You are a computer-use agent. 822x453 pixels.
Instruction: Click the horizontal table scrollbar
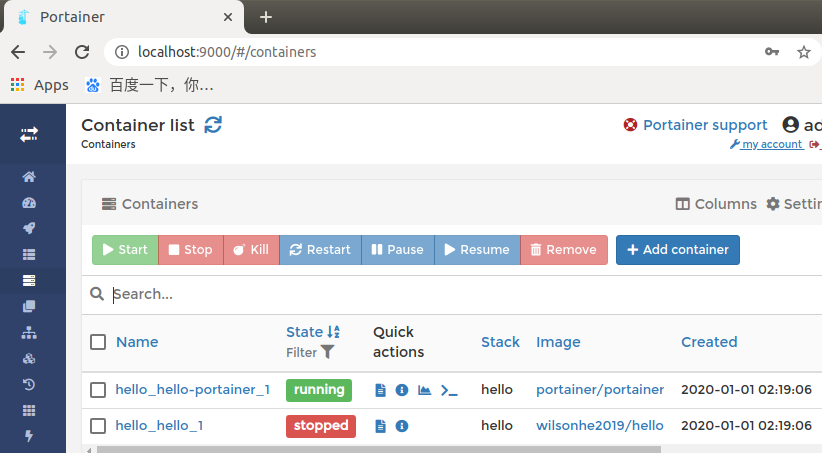[378, 449]
